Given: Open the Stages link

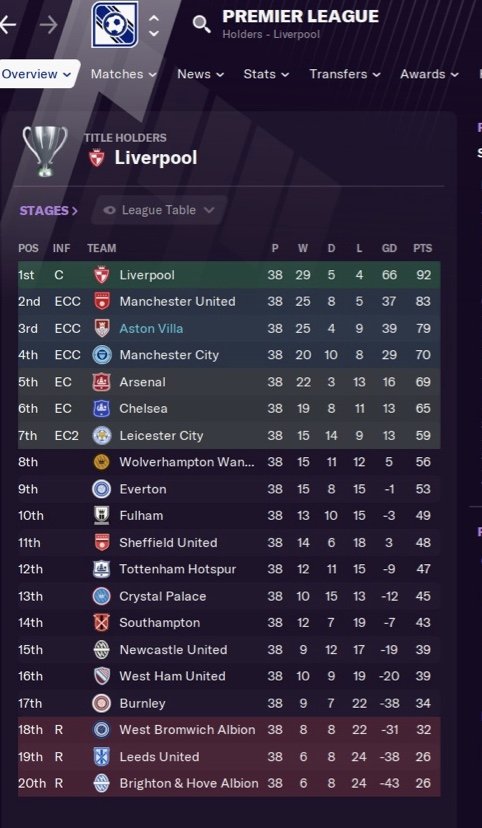Looking at the screenshot, I should [x=49, y=211].
